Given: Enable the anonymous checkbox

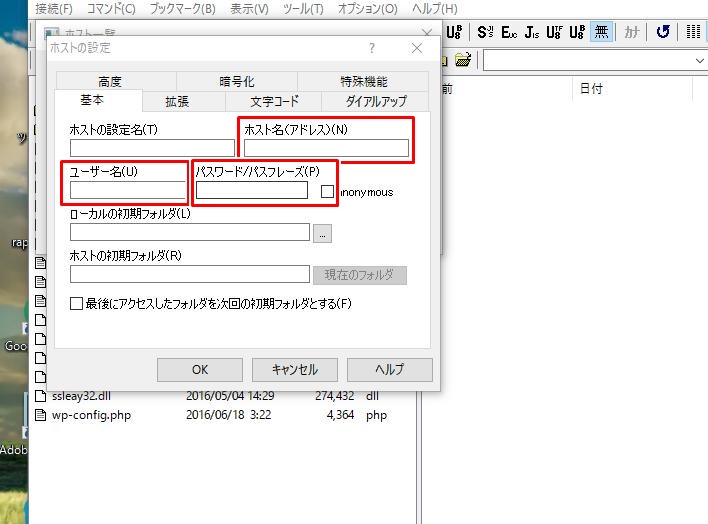Looking at the screenshot, I should click(x=327, y=192).
